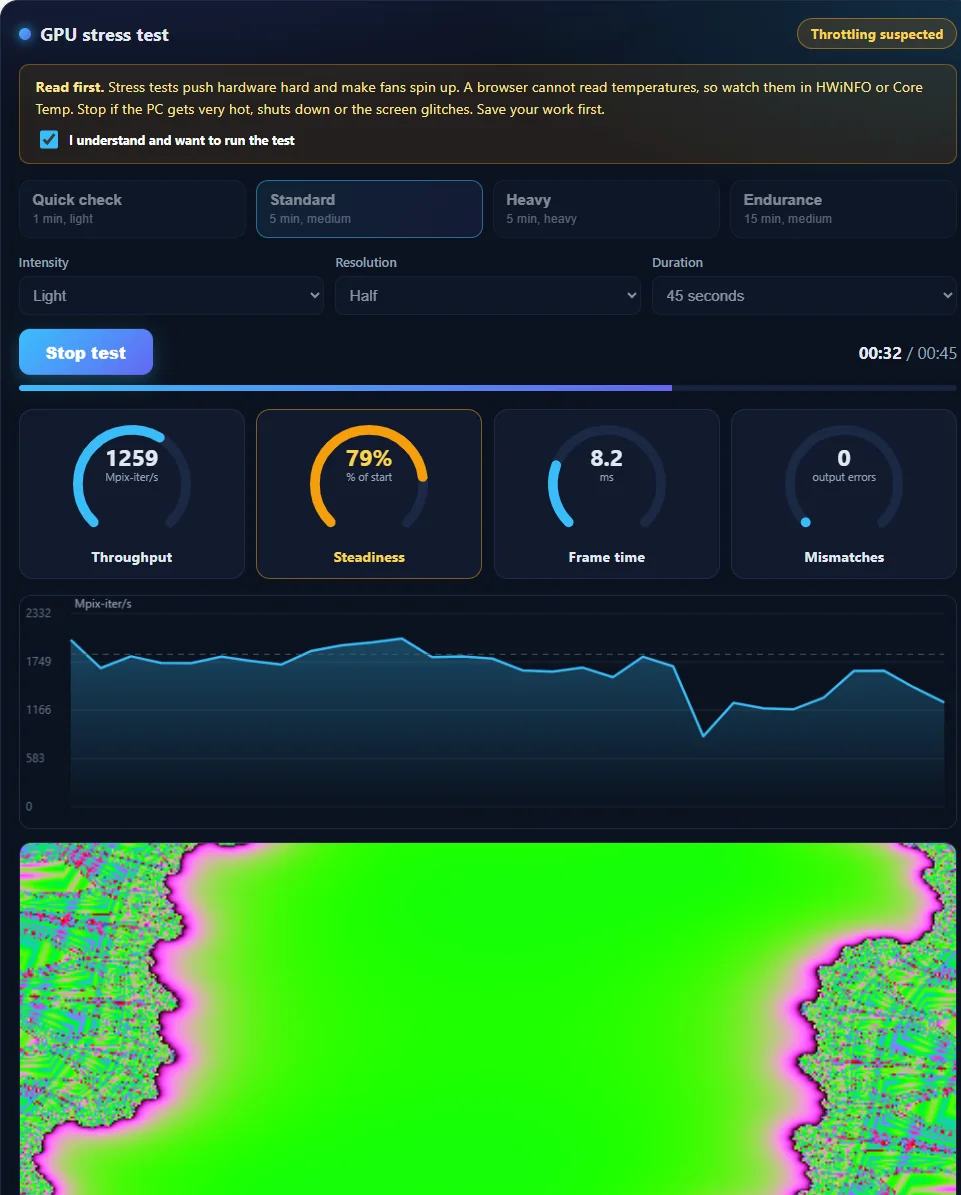
Task: Click the Mpix-iter/s chart unit label
Action: pos(103,604)
